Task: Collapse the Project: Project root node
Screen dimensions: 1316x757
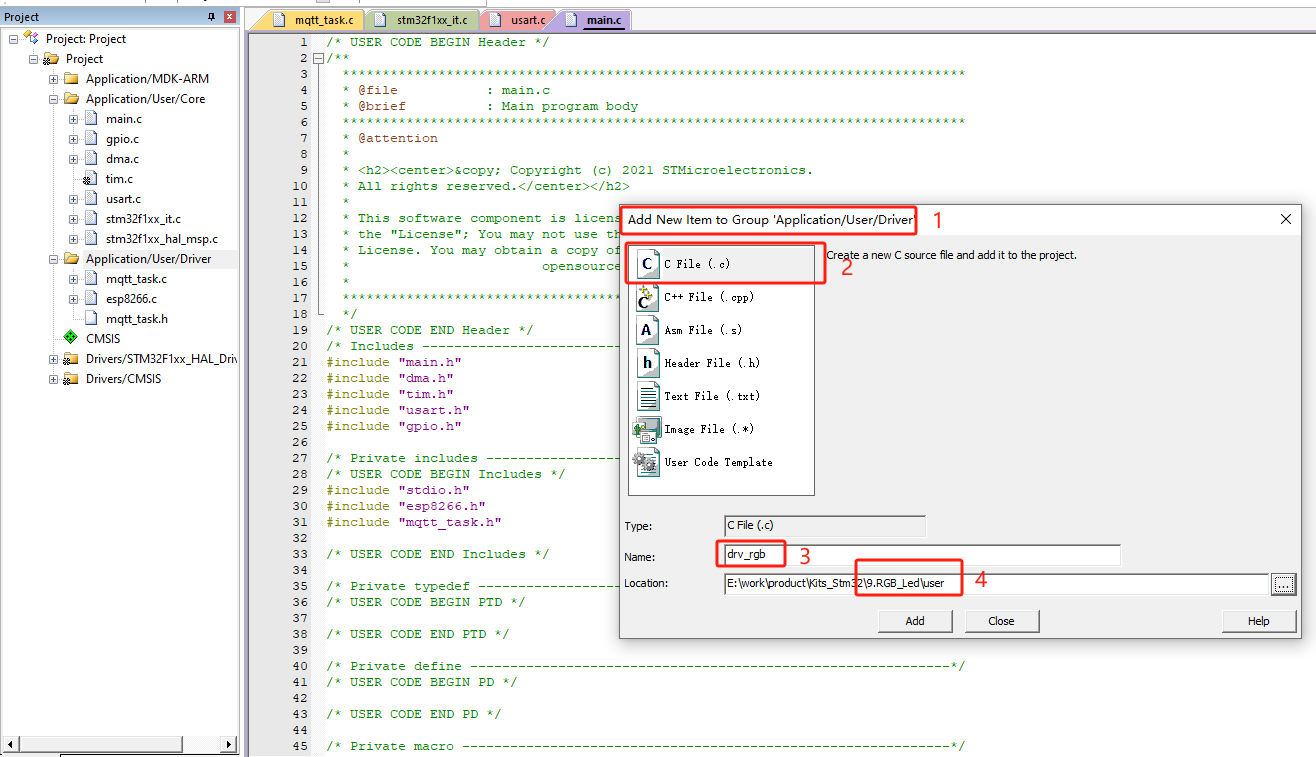Action: click(13, 39)
